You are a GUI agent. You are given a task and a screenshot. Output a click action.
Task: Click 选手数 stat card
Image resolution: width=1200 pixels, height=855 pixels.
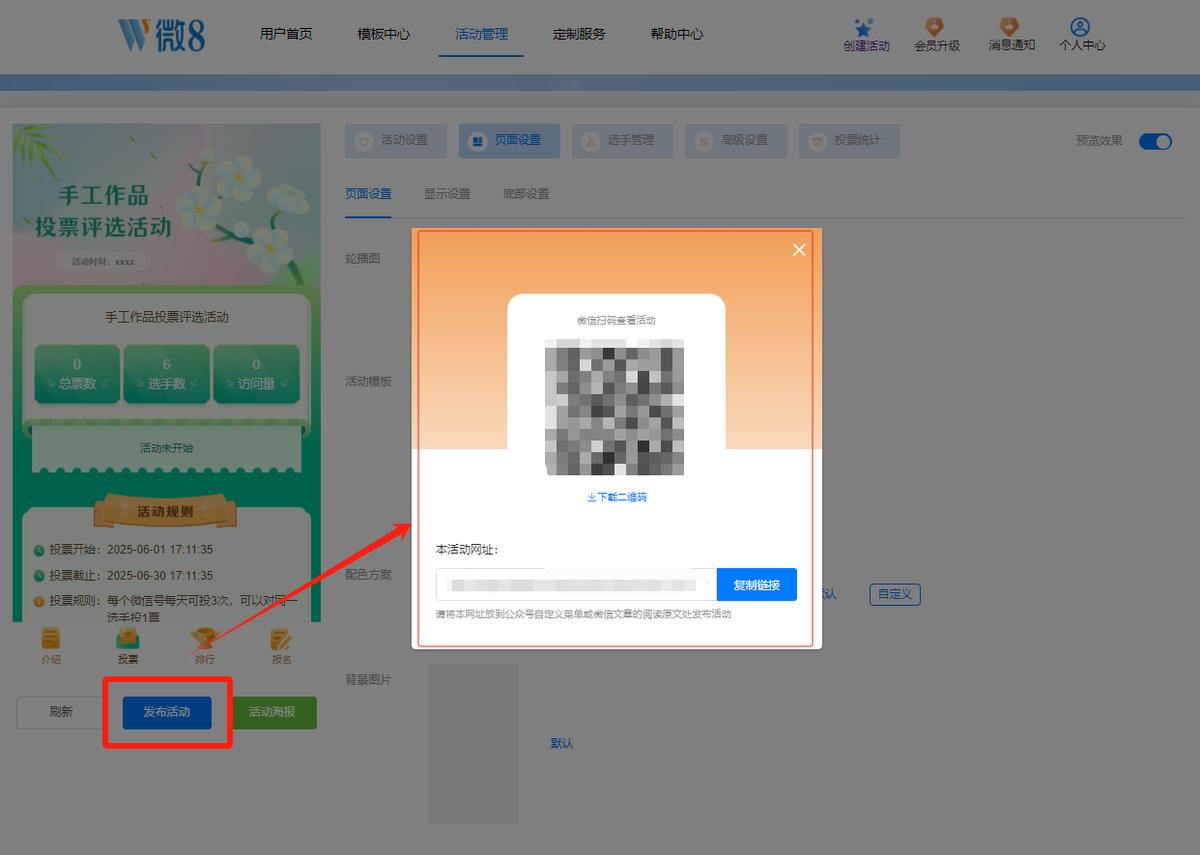point(167,374)
